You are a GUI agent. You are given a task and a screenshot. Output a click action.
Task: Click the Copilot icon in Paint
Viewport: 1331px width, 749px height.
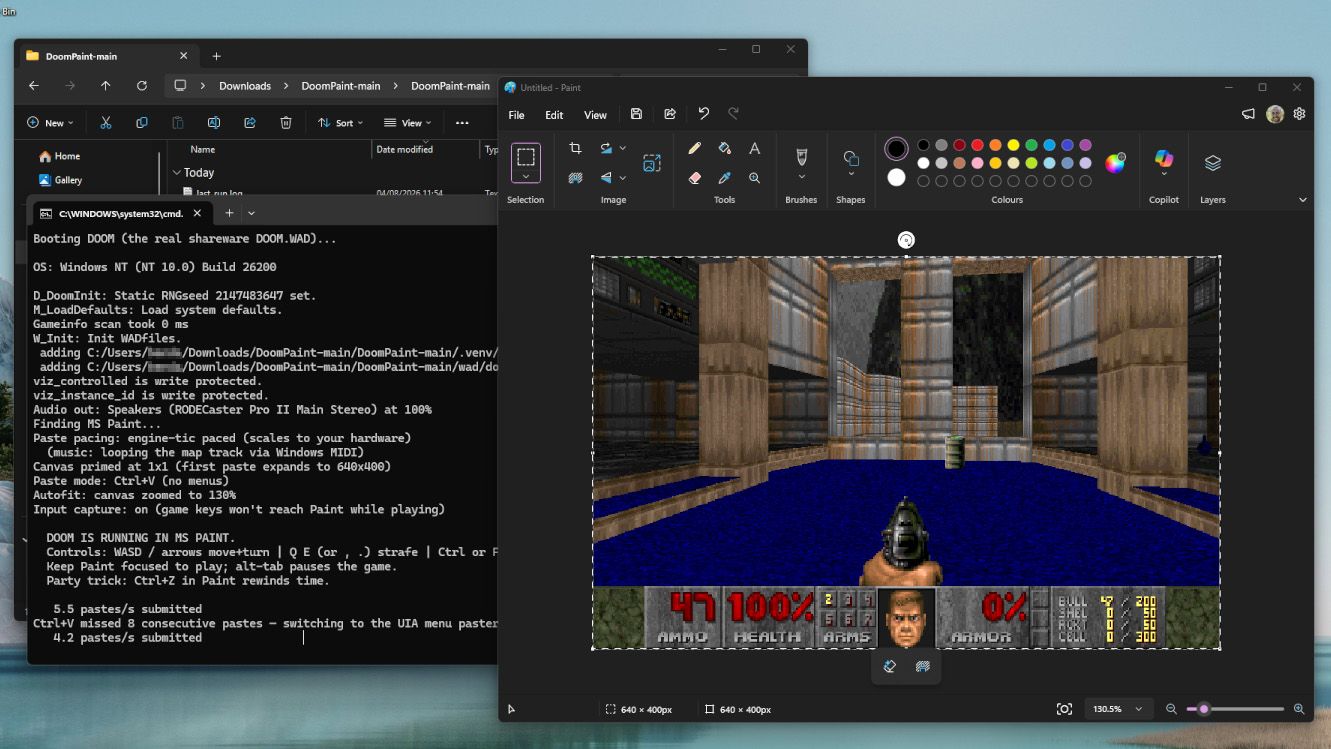[x=1164, y=158]
